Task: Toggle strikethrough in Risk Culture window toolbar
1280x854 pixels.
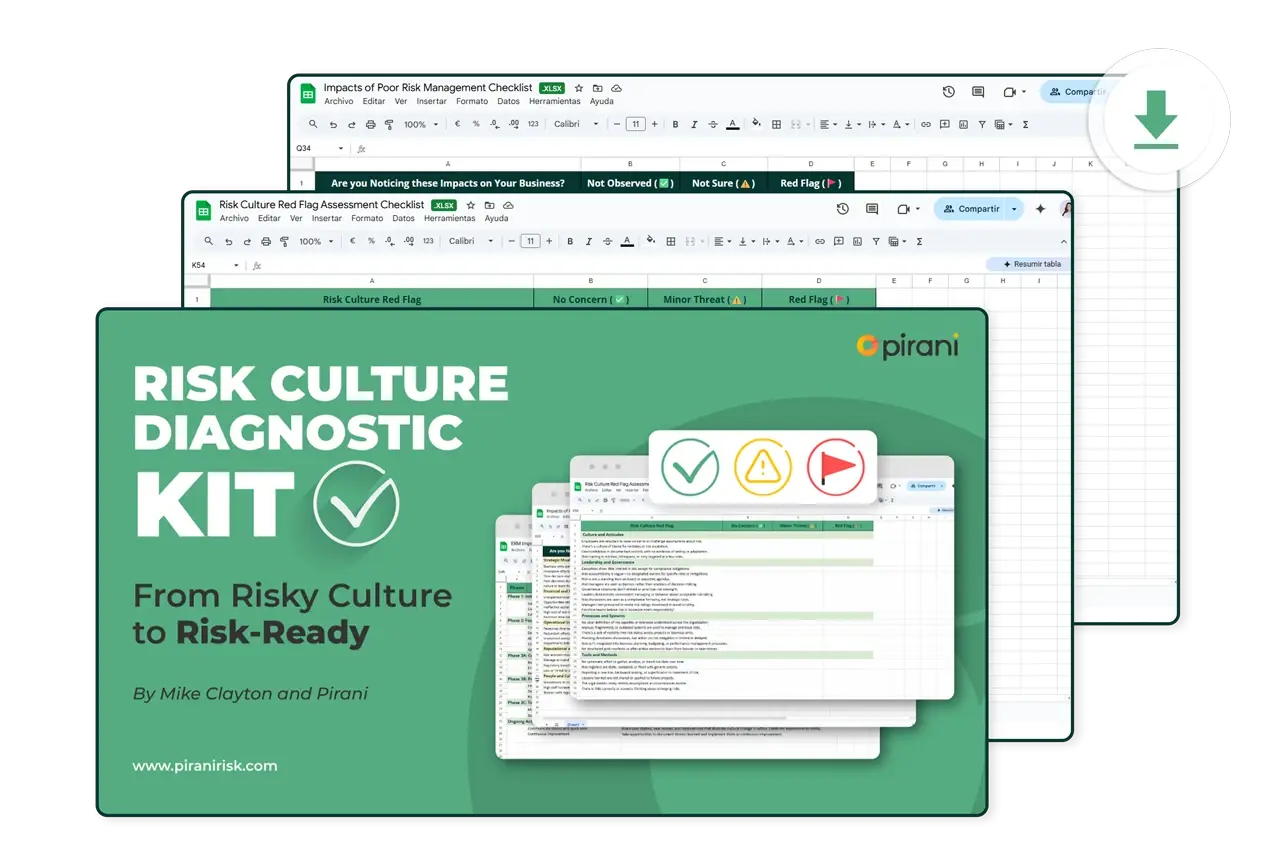Action: click(607, 241)
